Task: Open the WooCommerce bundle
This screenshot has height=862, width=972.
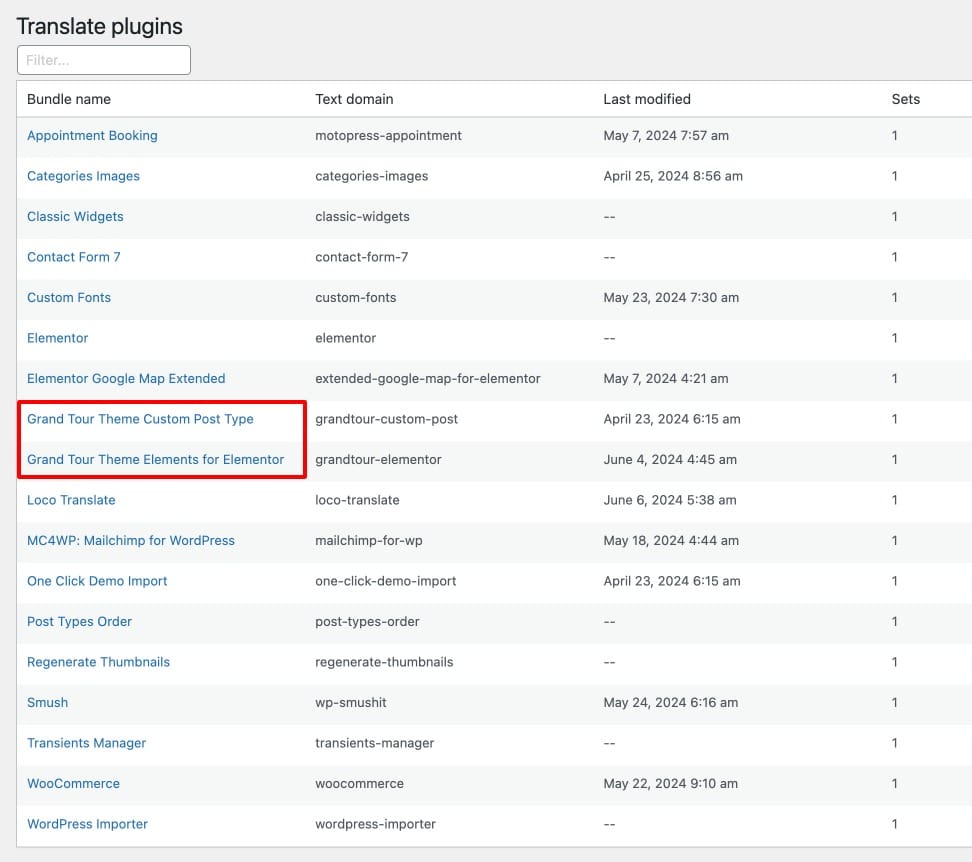Action: tap(73, 783)
